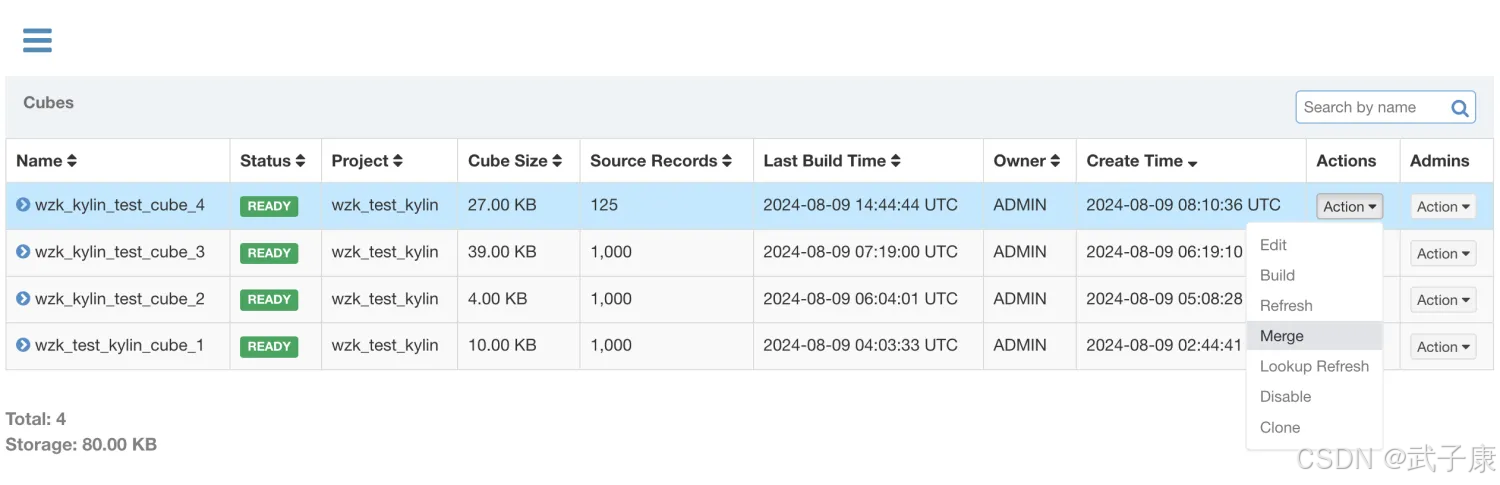Click the Search by name field

1370,107
